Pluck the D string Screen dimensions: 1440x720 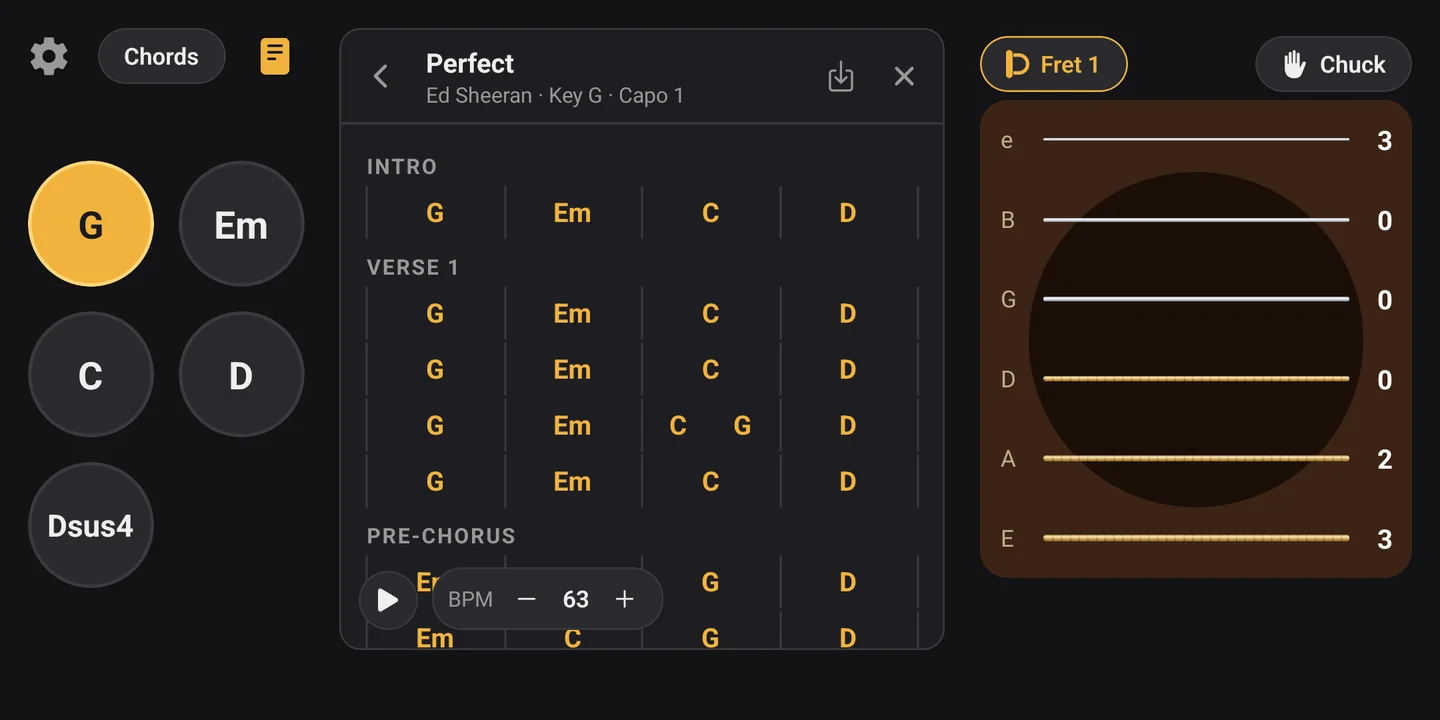pos(1196,379)
